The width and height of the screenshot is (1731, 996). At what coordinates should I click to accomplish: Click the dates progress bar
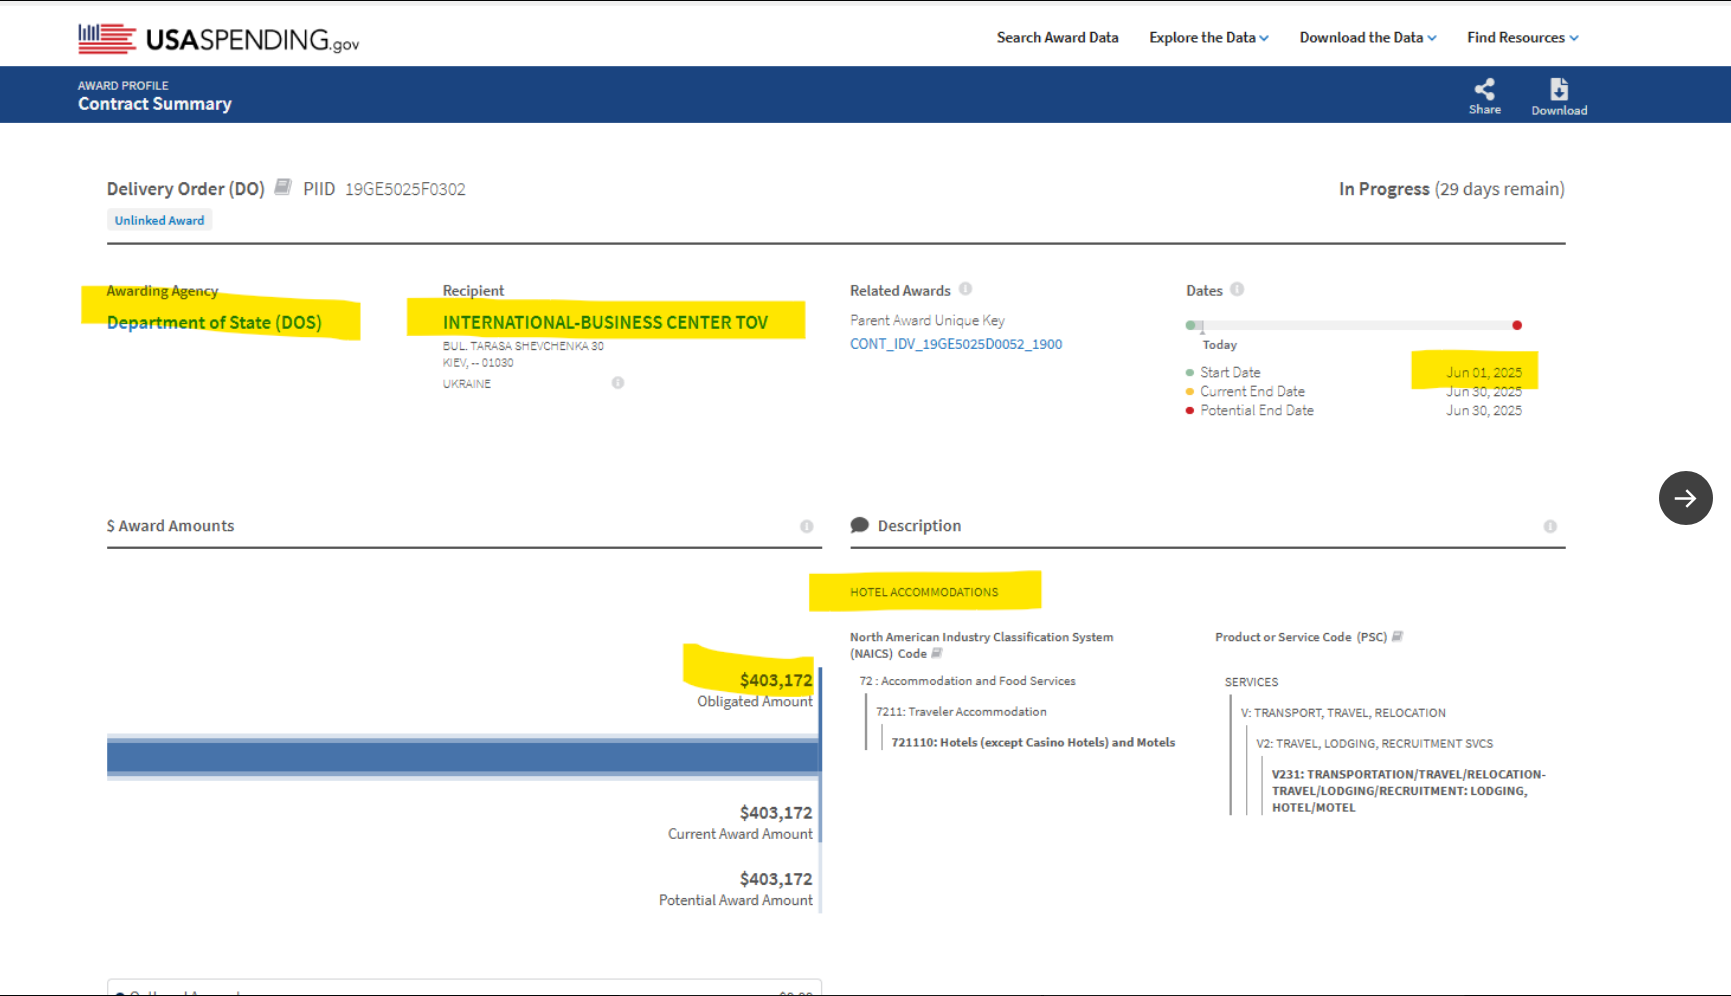[x=1355, y=325]
